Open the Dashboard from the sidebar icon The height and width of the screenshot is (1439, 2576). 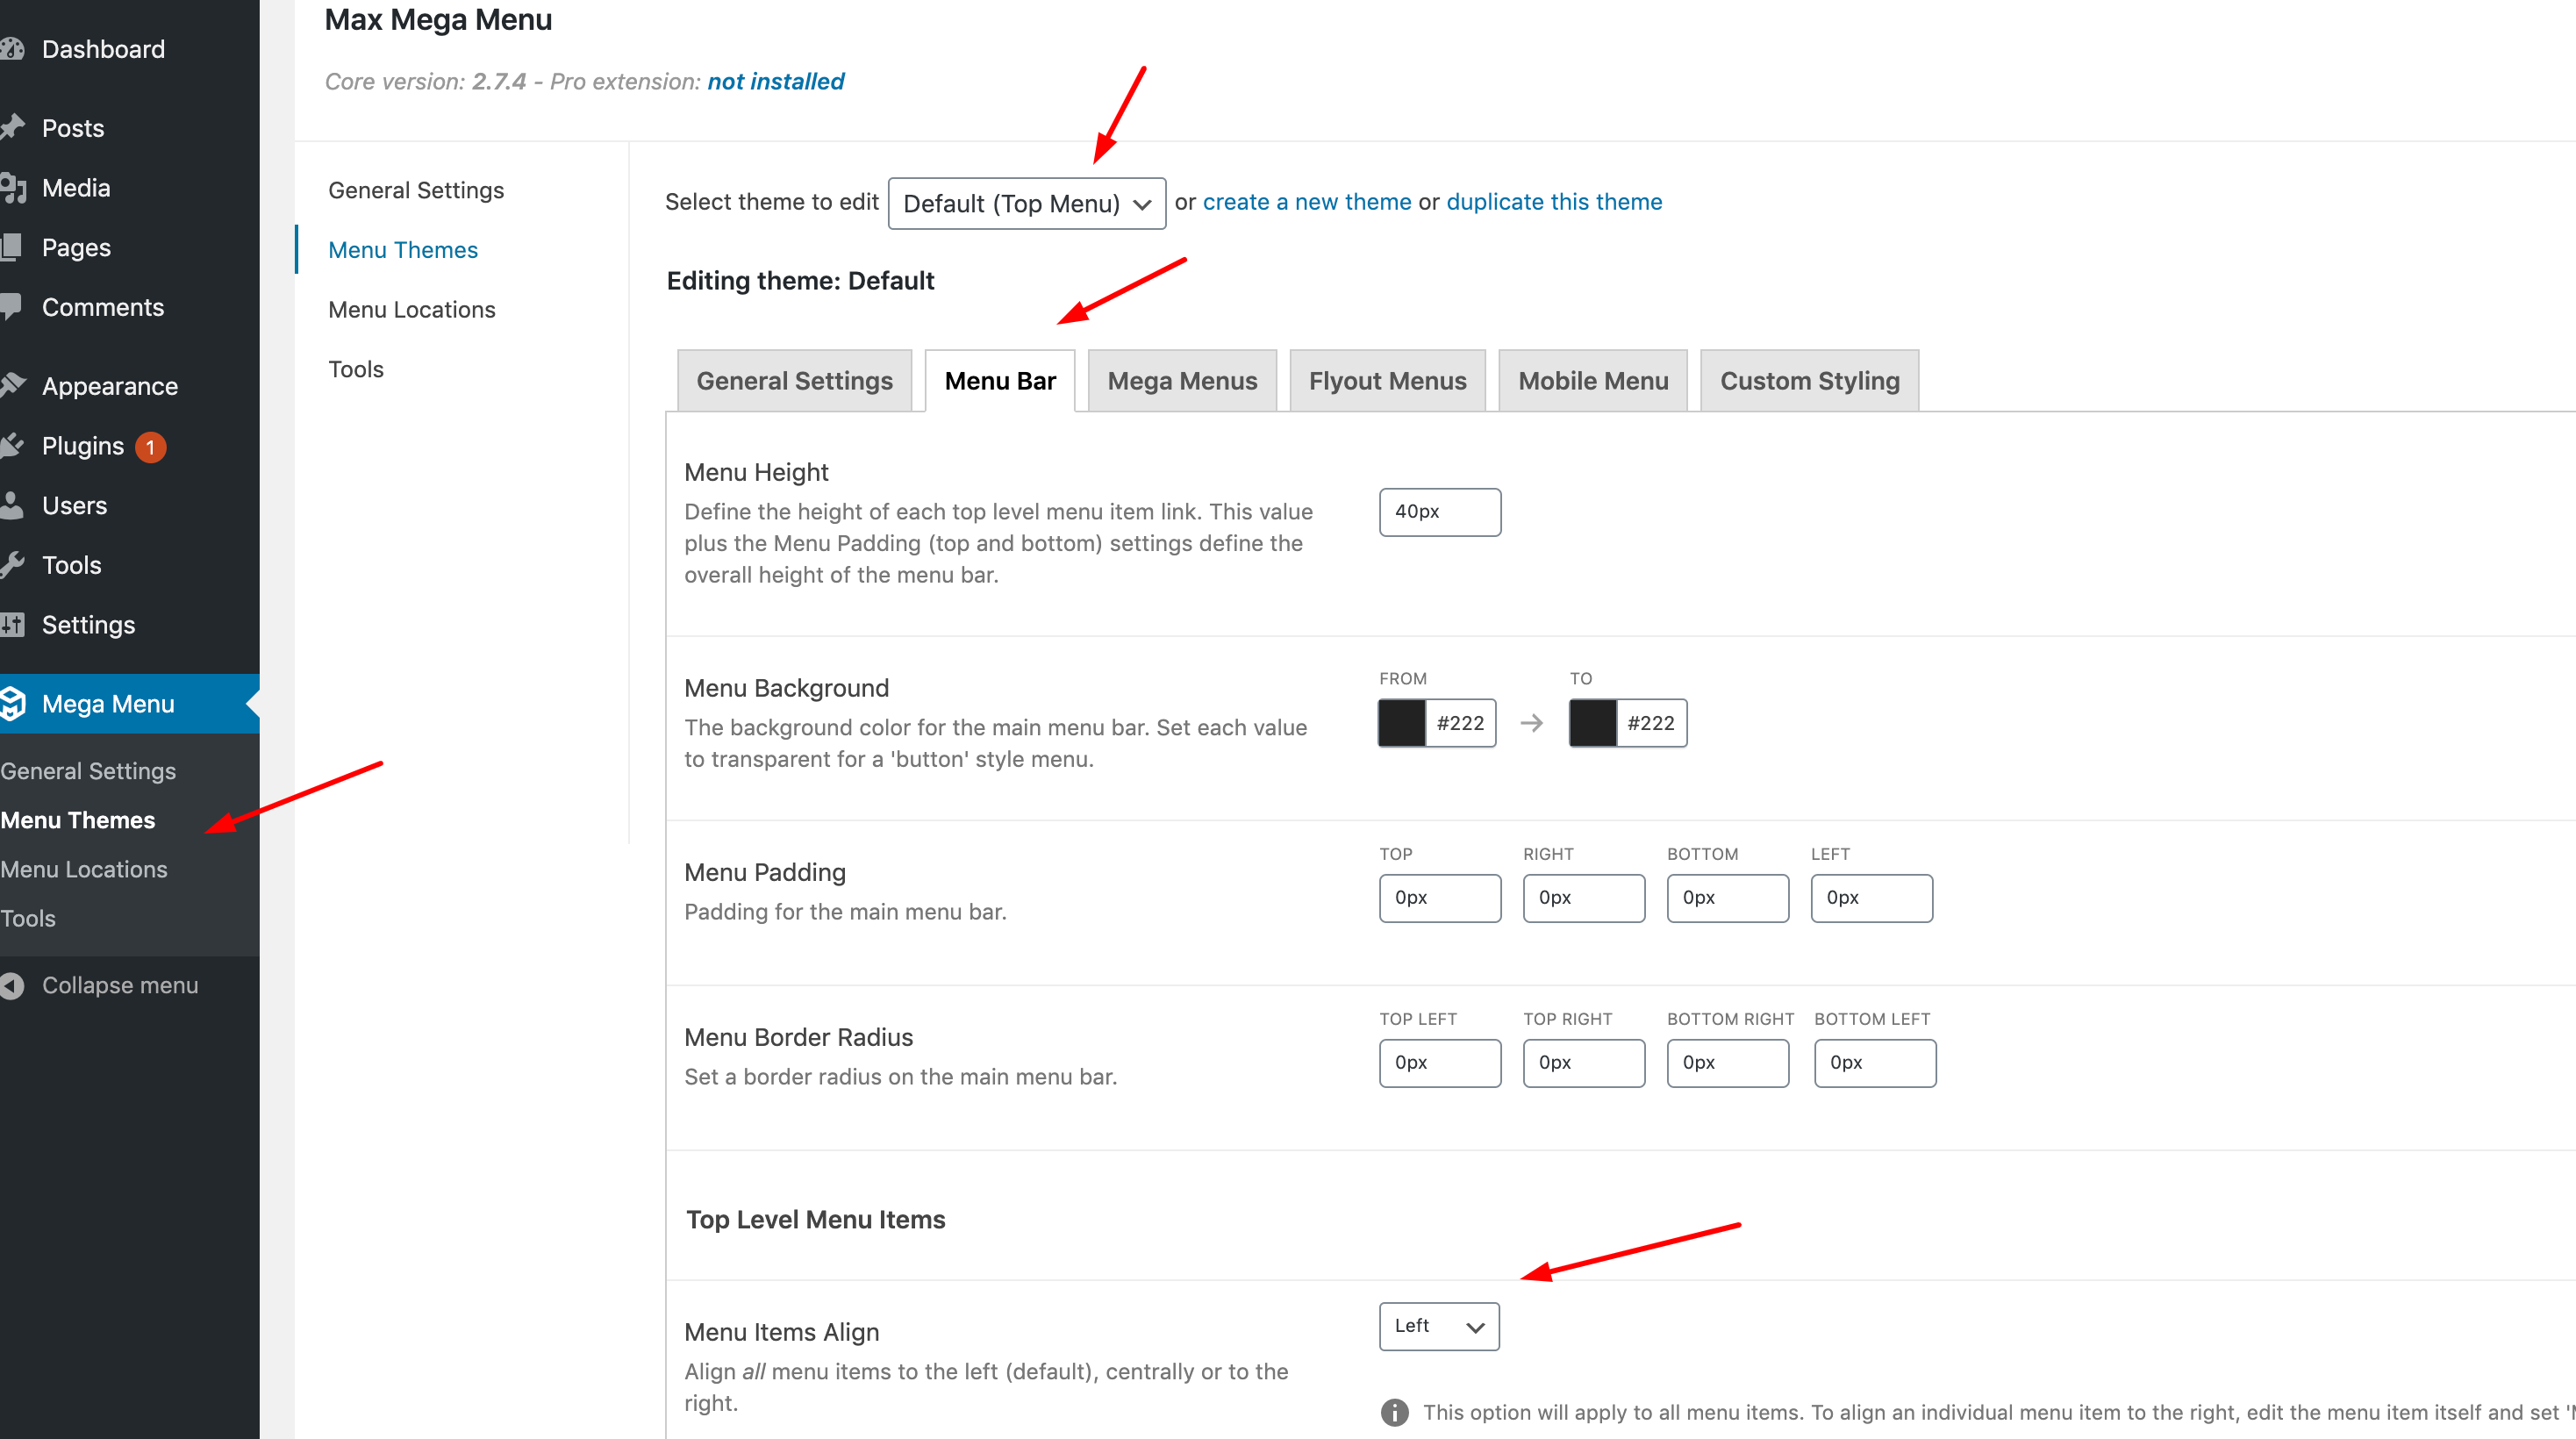pos(14,48)
